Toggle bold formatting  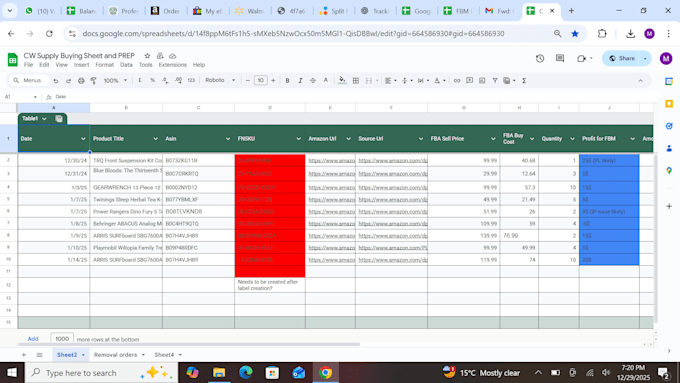[287, 80]
